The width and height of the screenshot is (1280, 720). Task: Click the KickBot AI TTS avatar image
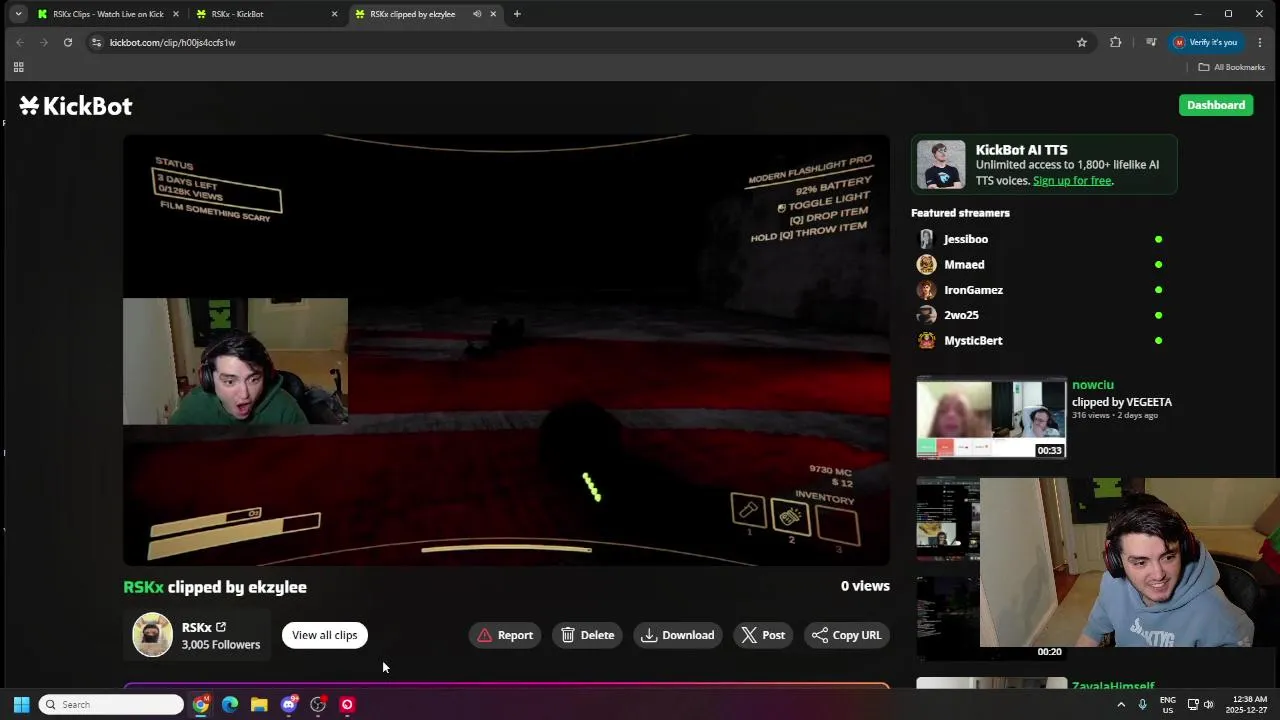pos(942,165)
